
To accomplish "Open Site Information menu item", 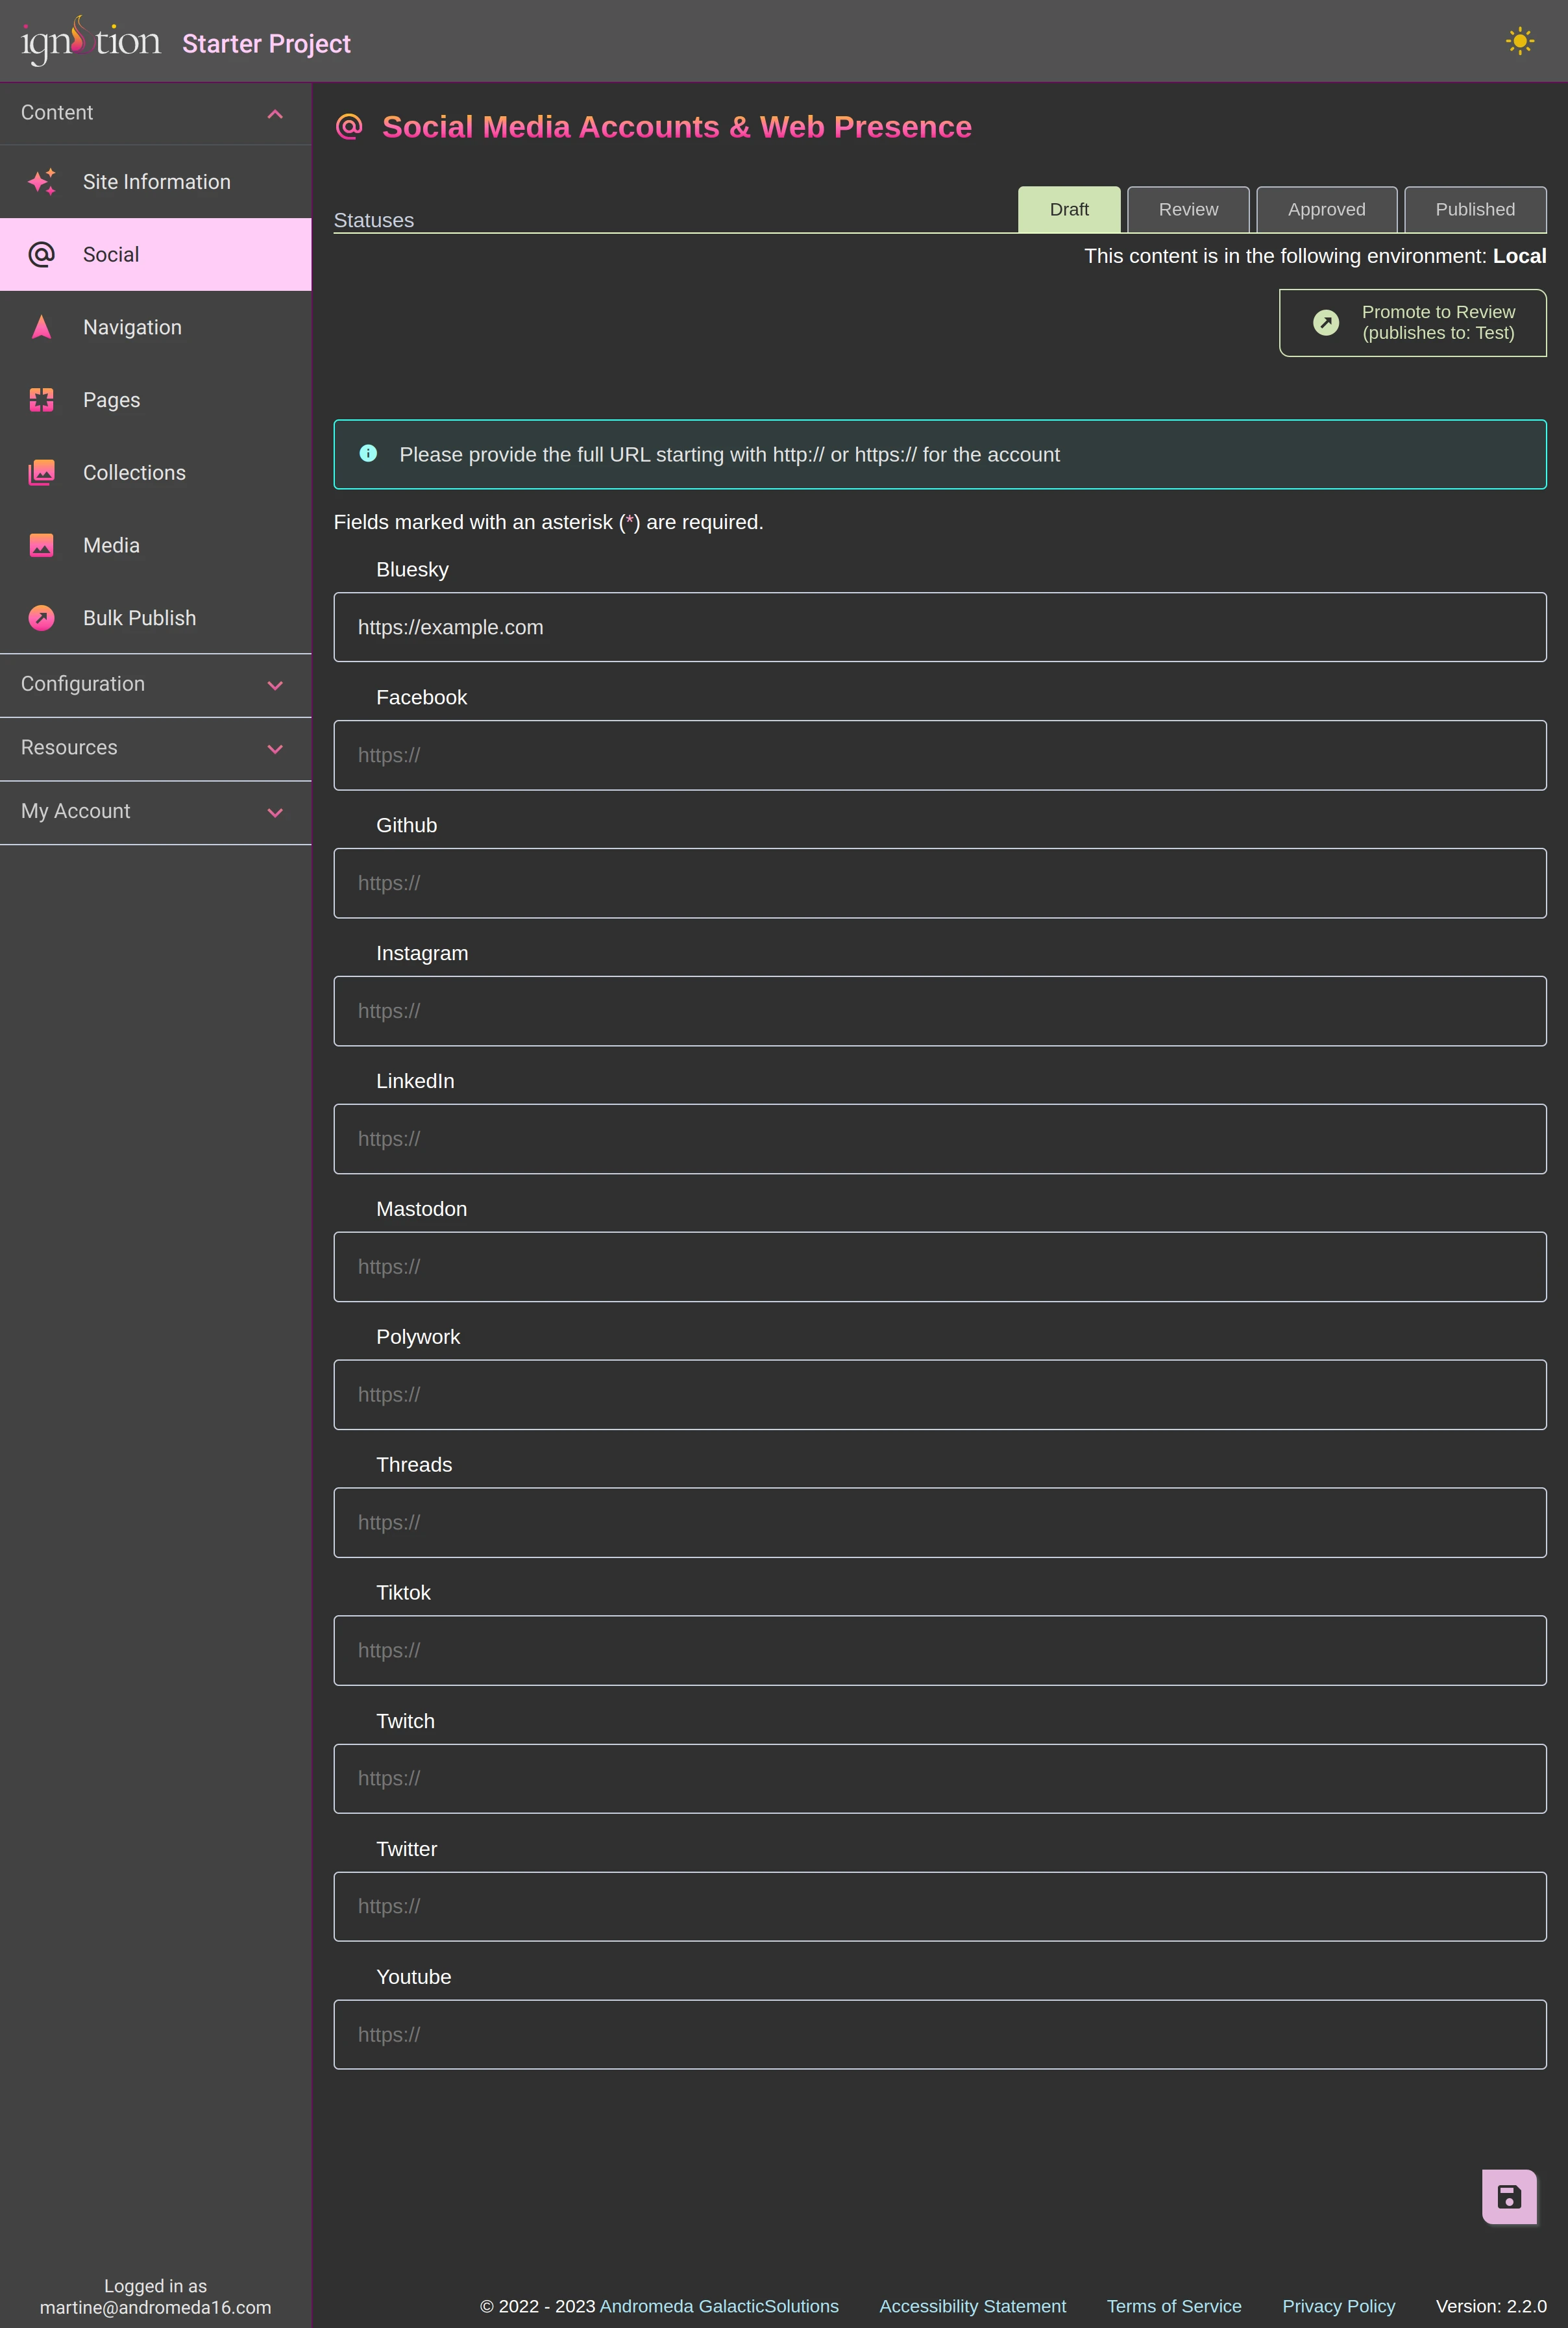I will pyautogui.click(x=156, y=182).
